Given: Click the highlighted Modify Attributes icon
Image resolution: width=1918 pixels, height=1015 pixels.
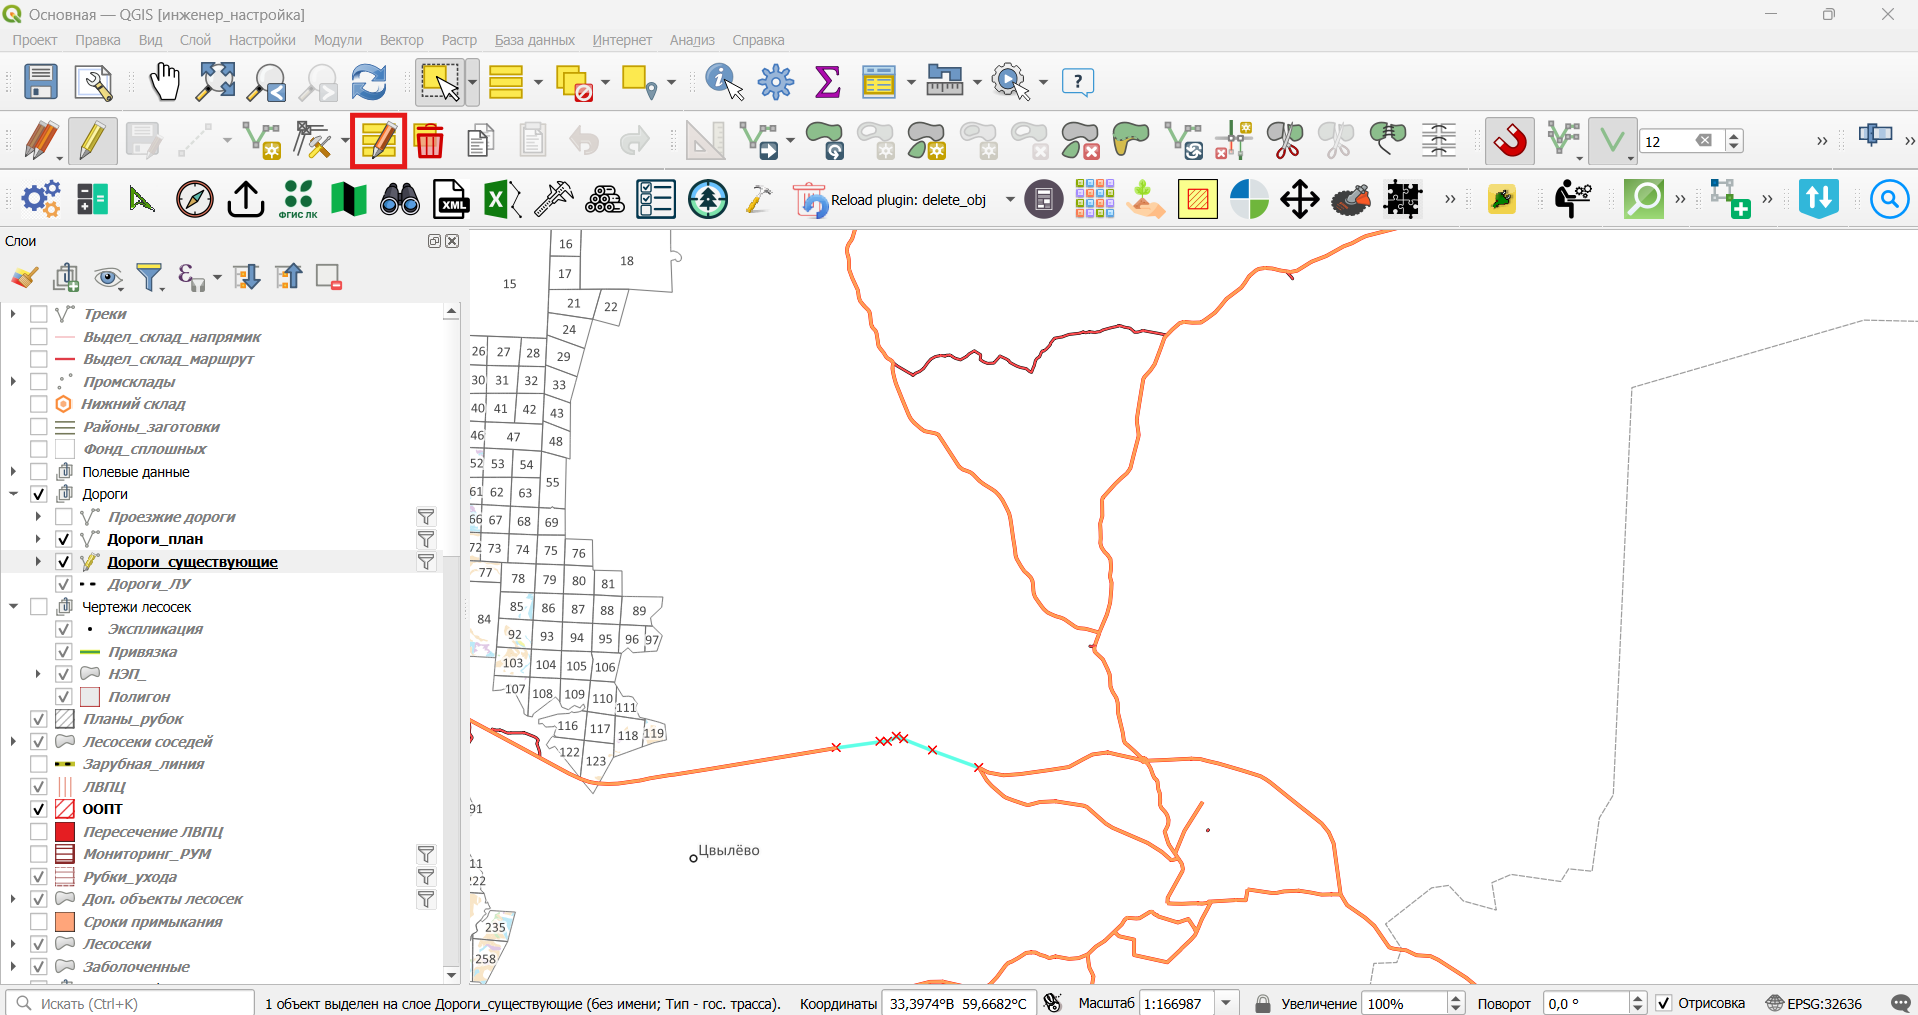Looking at the screenshot, I should click(x=378, y=140).
